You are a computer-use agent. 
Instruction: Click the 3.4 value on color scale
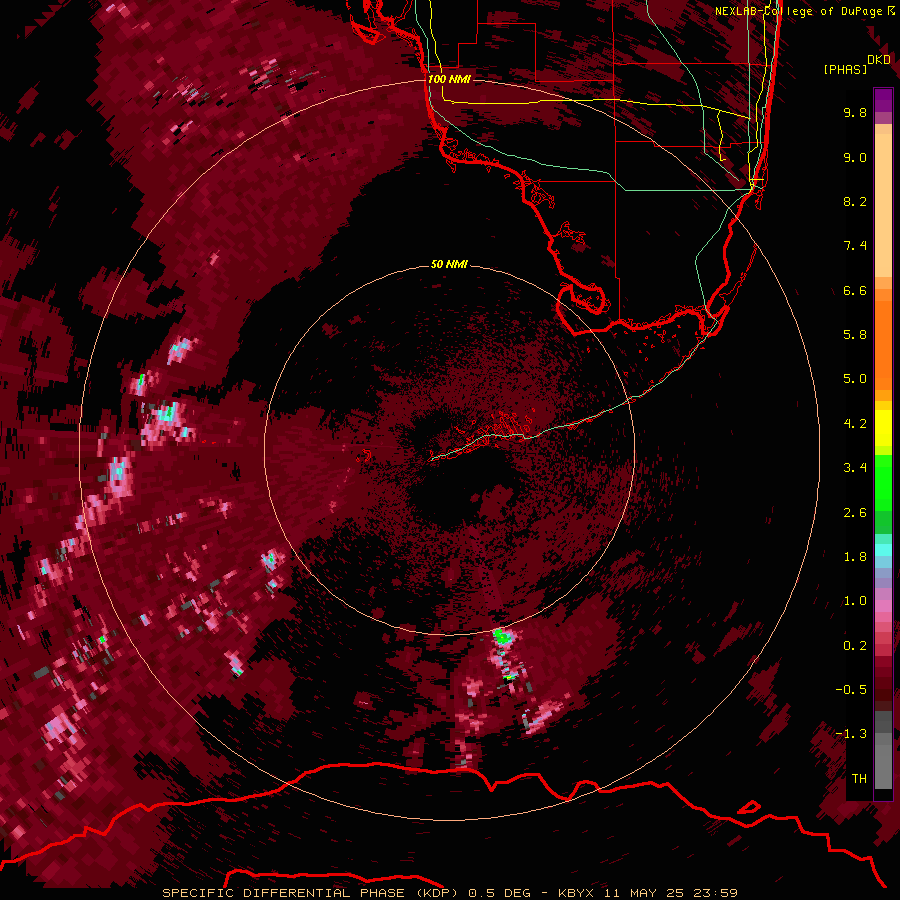pyautogui.click(x=855, y=468)
